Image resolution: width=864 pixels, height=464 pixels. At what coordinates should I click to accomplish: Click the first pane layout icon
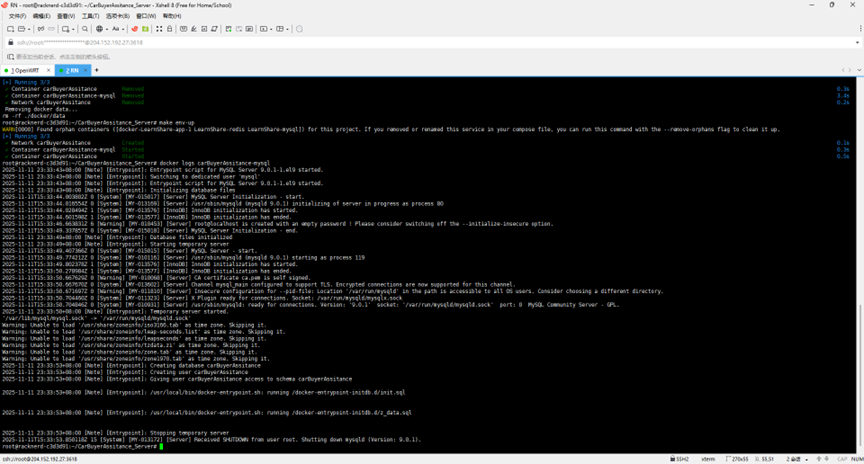click(263, 29)
